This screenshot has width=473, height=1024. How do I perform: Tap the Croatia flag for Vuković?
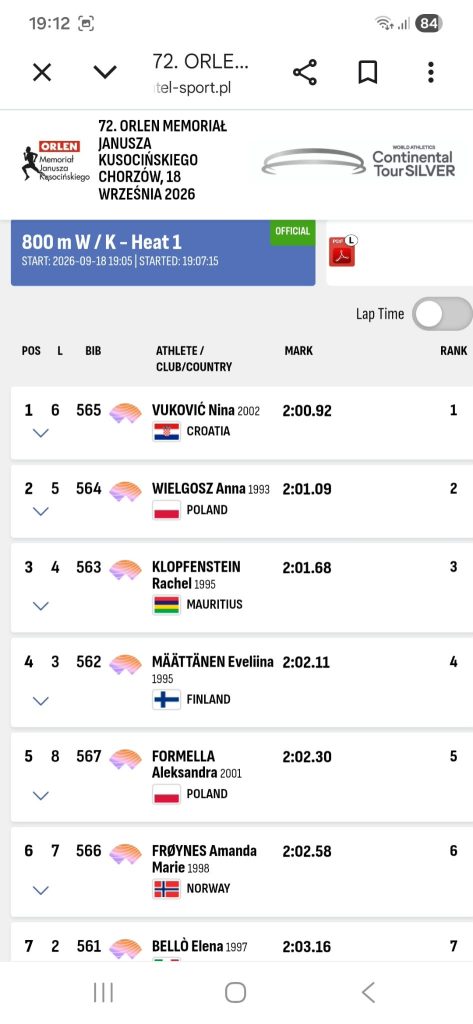point(167,432)
